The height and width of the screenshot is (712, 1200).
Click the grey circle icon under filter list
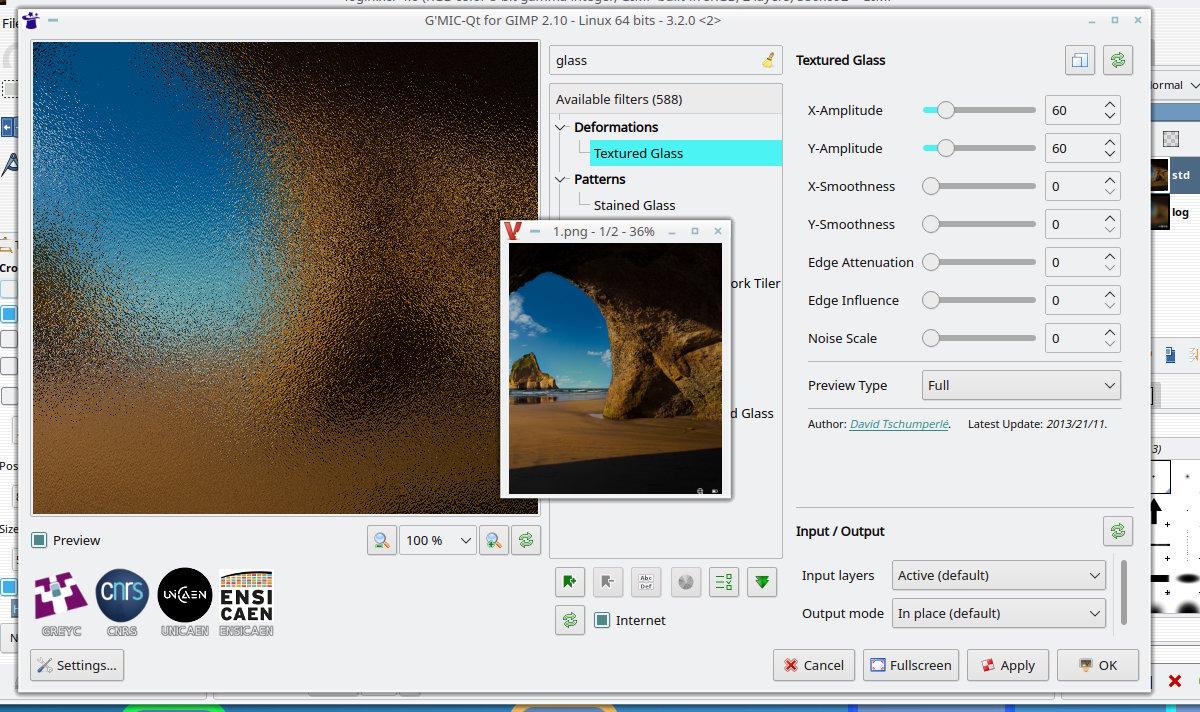coord(685,582)
